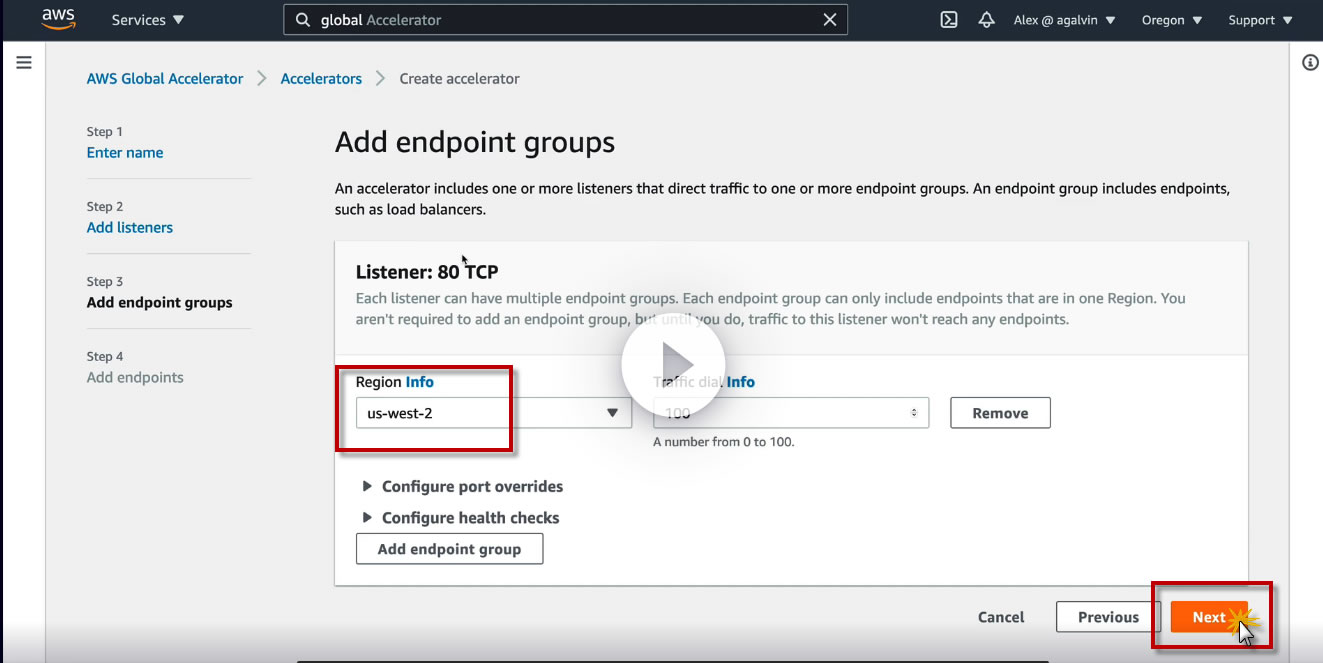Open the Services menu
Screen dimensions: 1323x663
(148, 20)
